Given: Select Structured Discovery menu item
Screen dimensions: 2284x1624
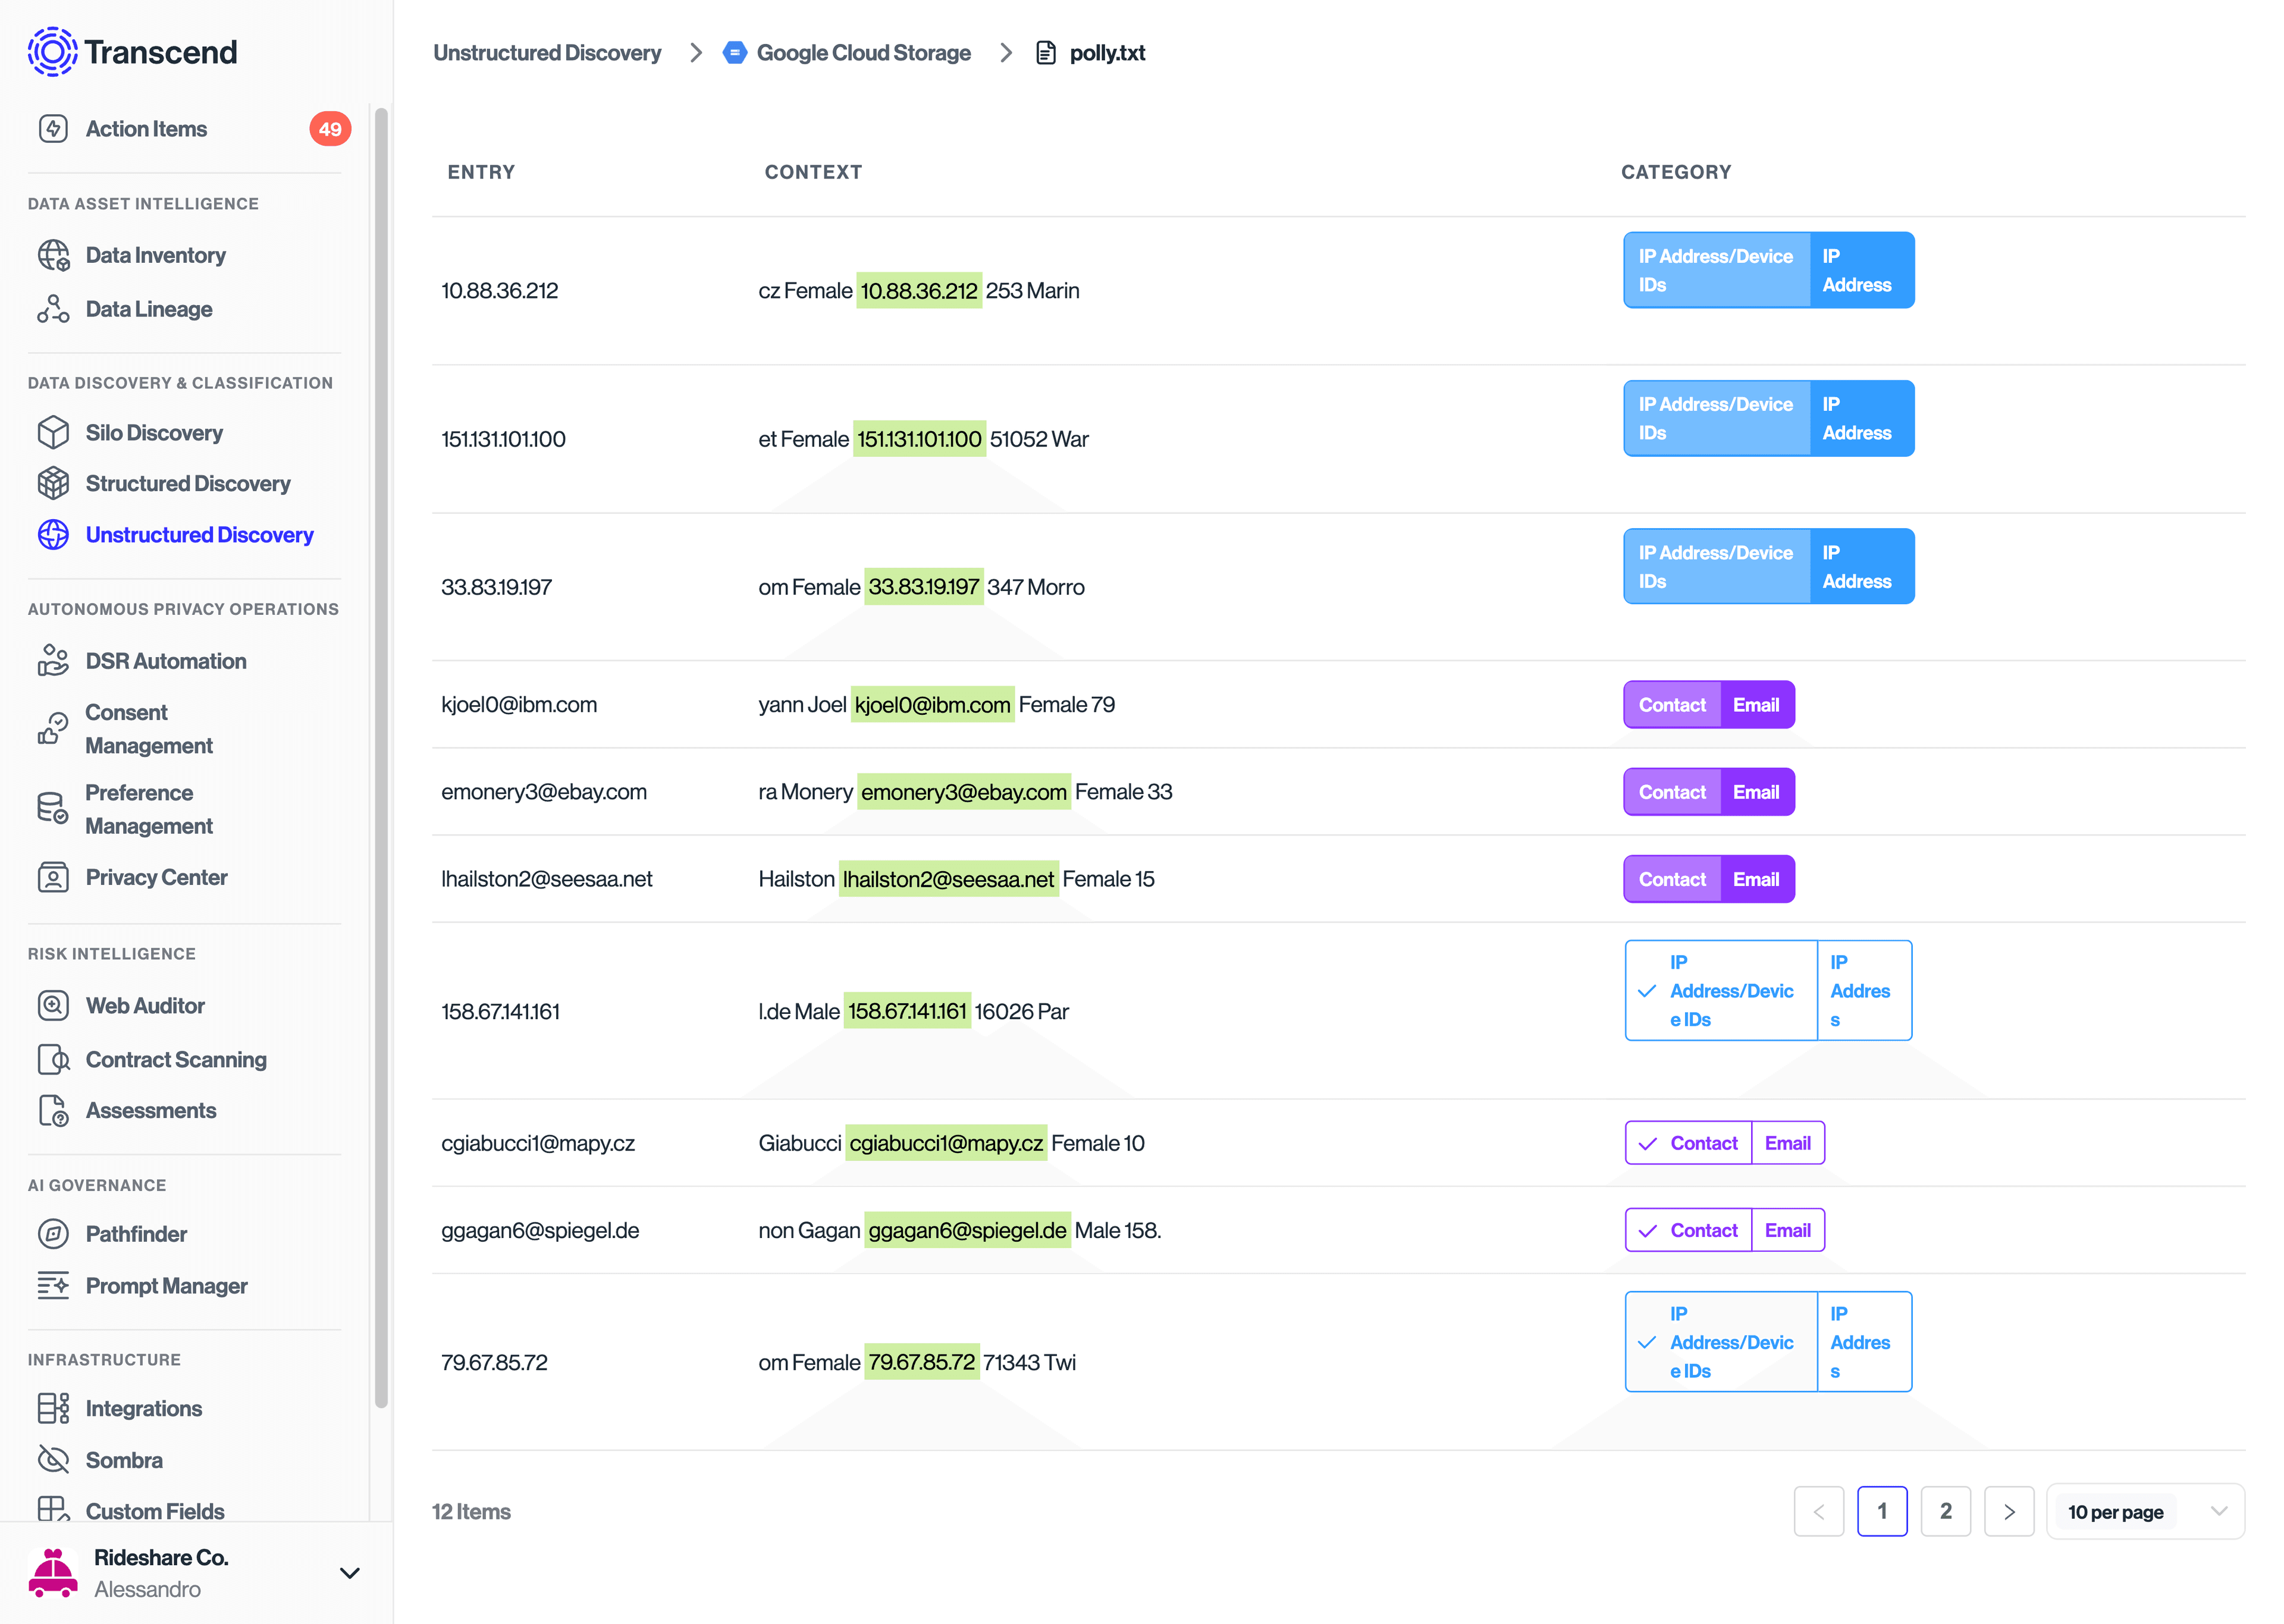Looking at the screenshot, I should coord(188,483).
